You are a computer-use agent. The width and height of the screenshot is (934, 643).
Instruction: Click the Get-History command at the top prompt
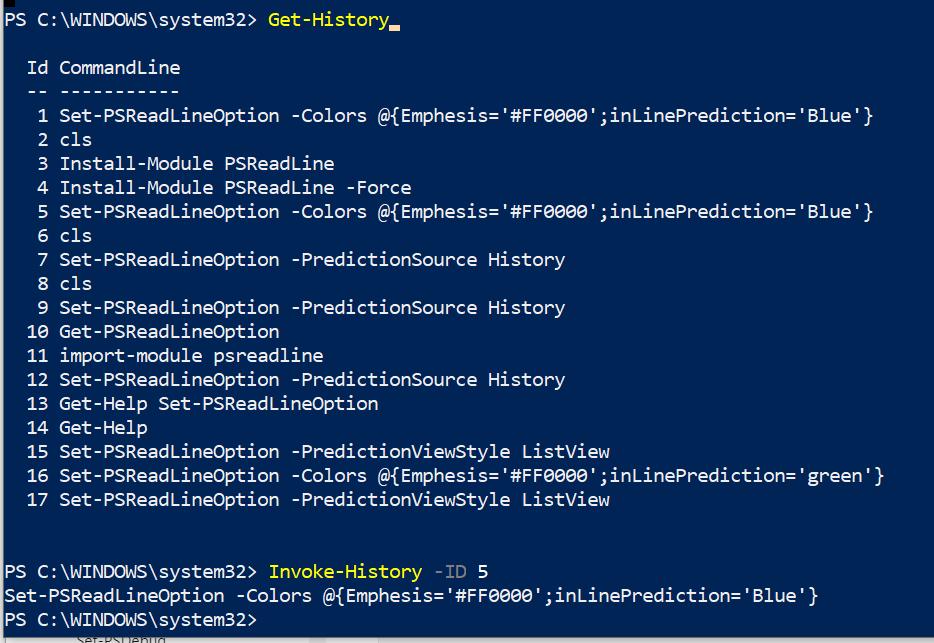pos(328,20)
